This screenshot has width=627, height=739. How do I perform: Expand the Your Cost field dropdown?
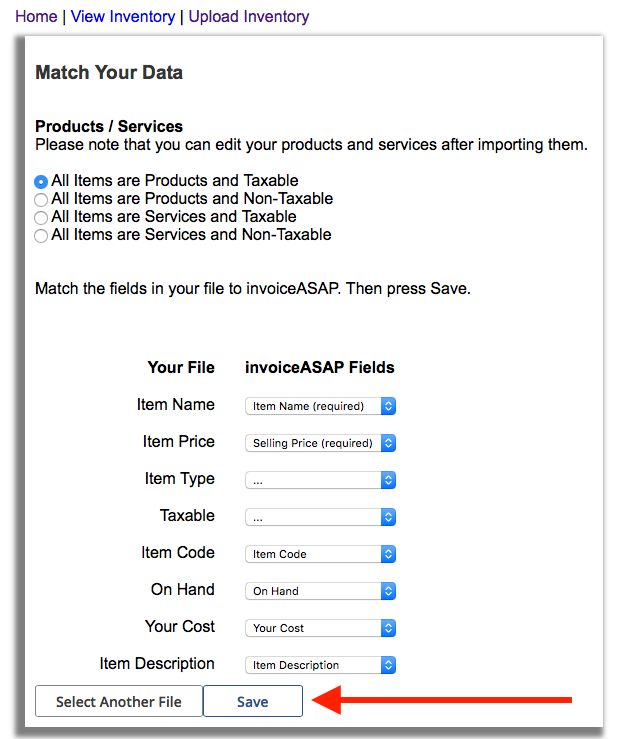(x=320, y=628)
